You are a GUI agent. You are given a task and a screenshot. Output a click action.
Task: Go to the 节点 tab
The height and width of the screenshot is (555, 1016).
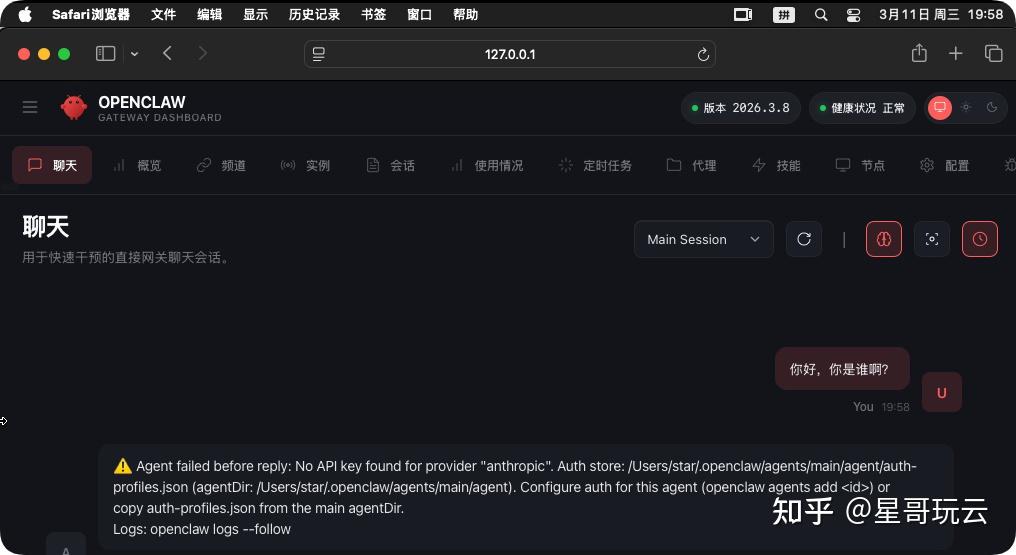(860, 166)
